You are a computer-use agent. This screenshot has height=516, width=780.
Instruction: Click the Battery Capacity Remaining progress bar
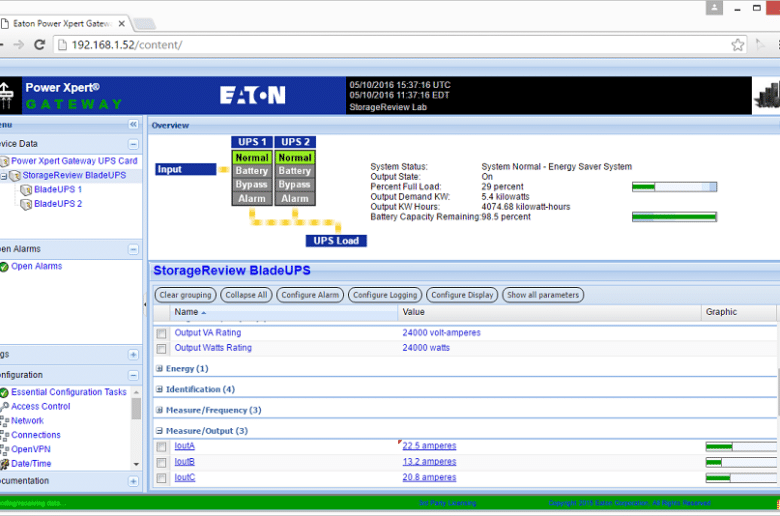(674, 217)
